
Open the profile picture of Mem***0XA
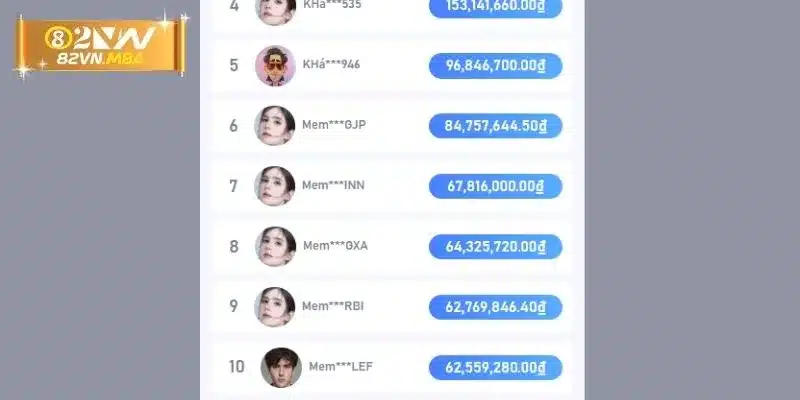tap(275, 246)
